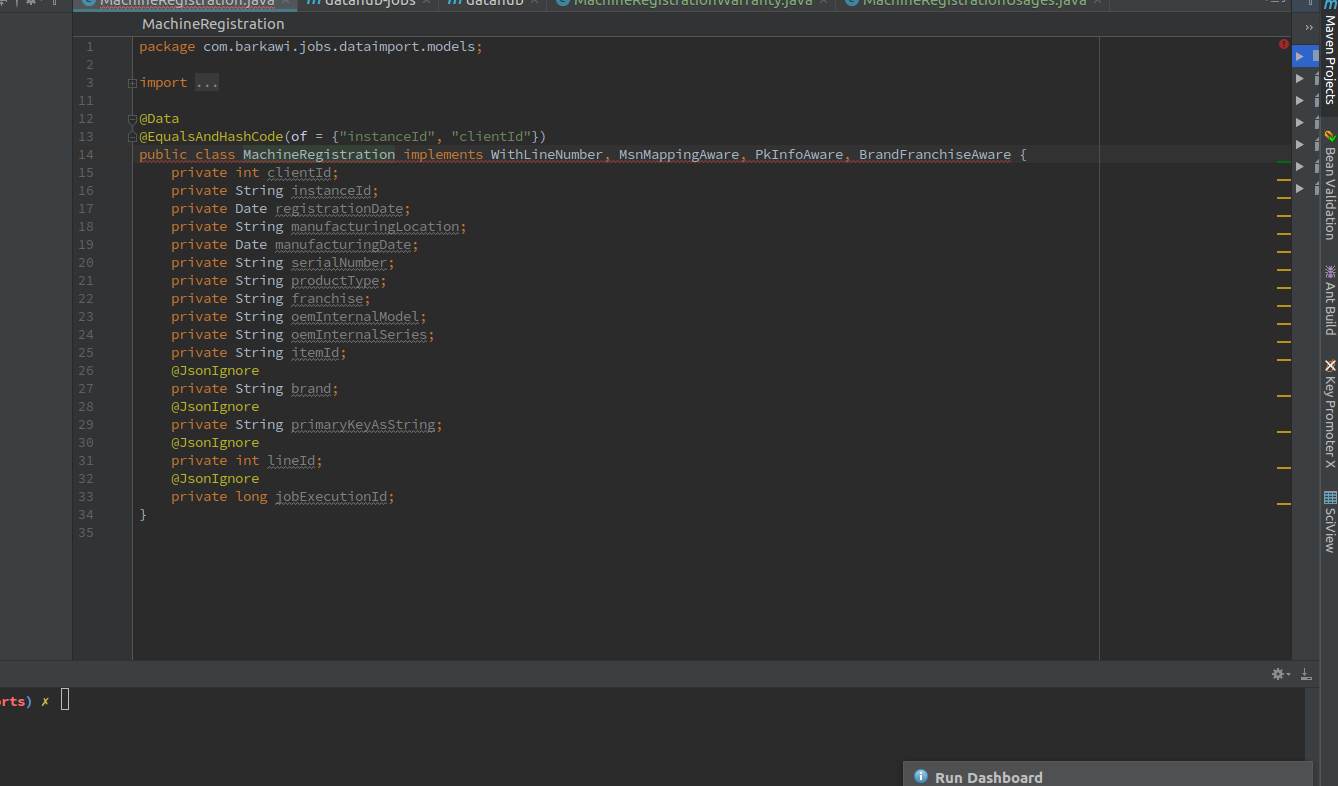Show more Maven toolbar items via double chevron
Image resolution: width=1338 pixels, height=786 pixels.
(1309, 28)
